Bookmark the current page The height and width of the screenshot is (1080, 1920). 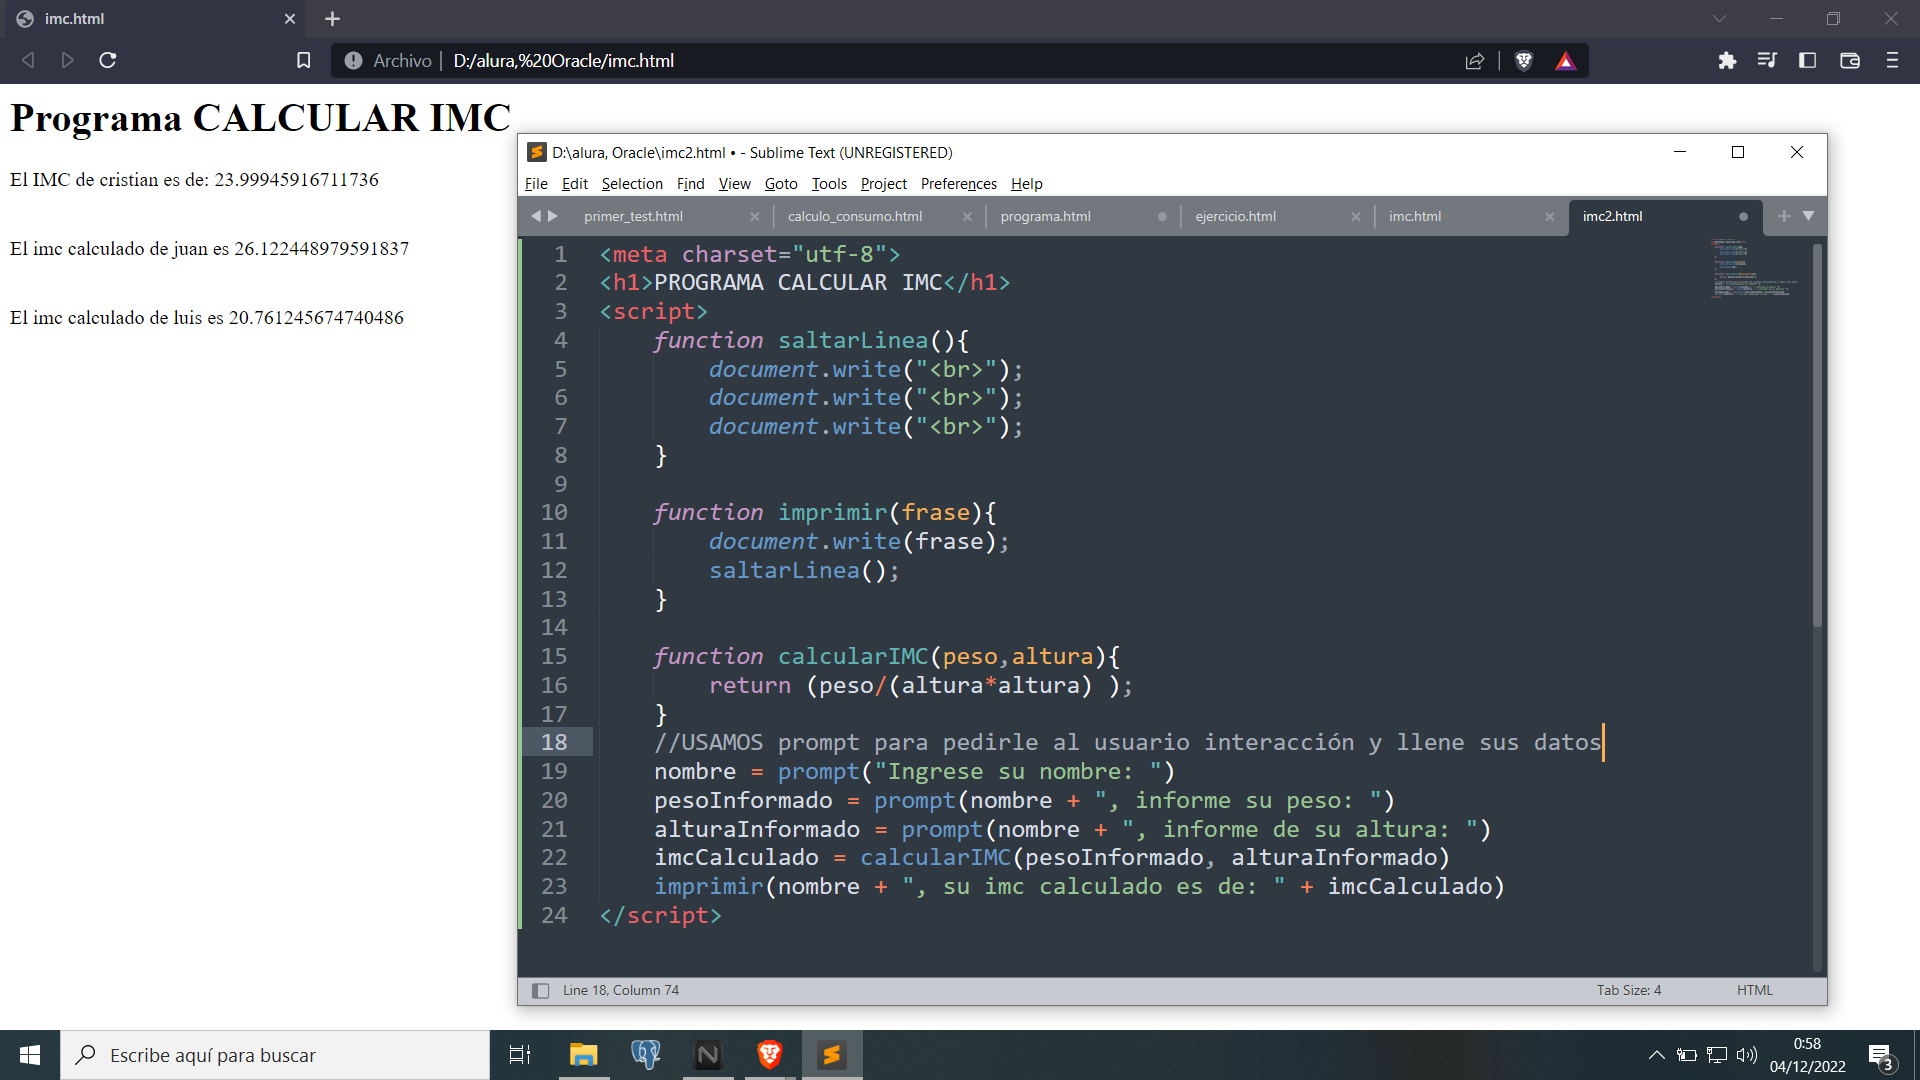[x=304, y=60]
